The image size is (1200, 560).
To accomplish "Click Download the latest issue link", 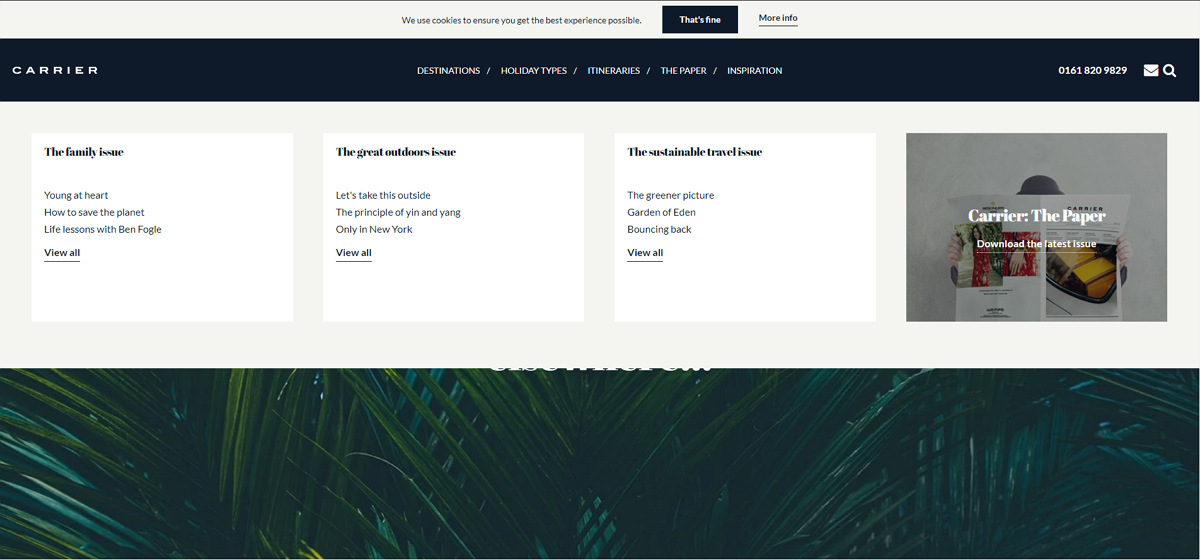I will (1036, 244).
